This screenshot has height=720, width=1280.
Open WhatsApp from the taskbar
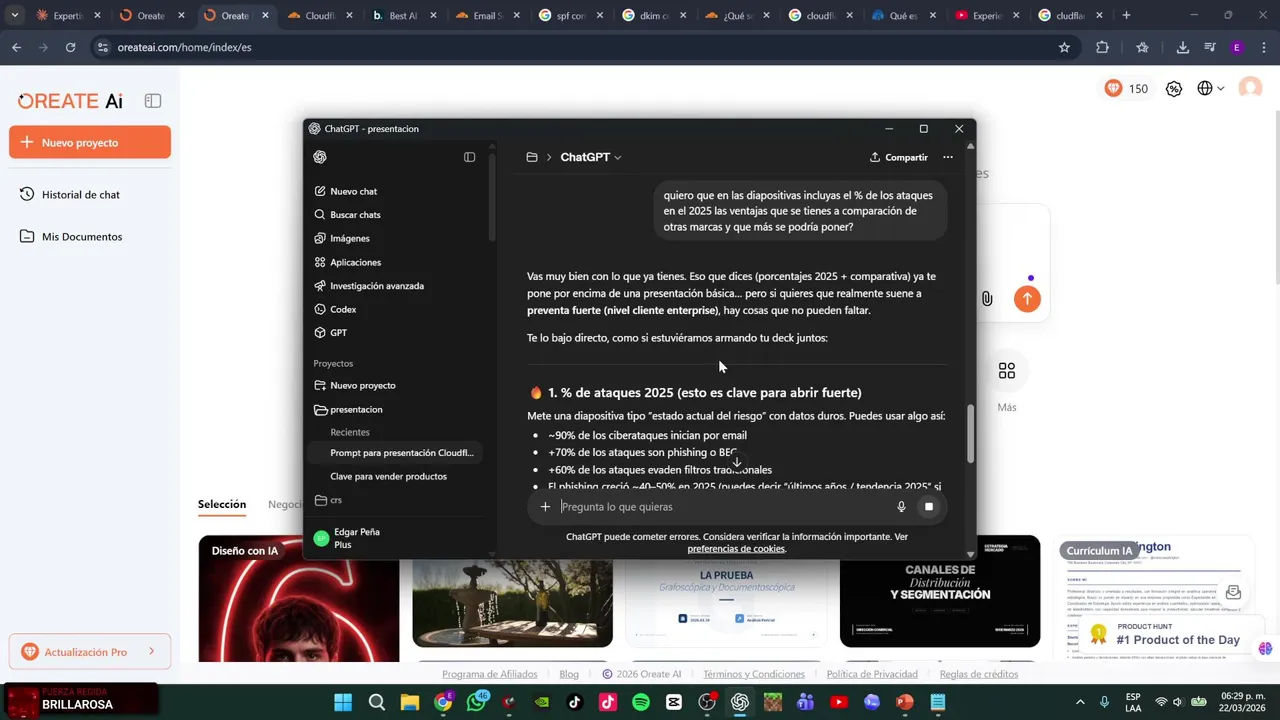tap(476, 703)
